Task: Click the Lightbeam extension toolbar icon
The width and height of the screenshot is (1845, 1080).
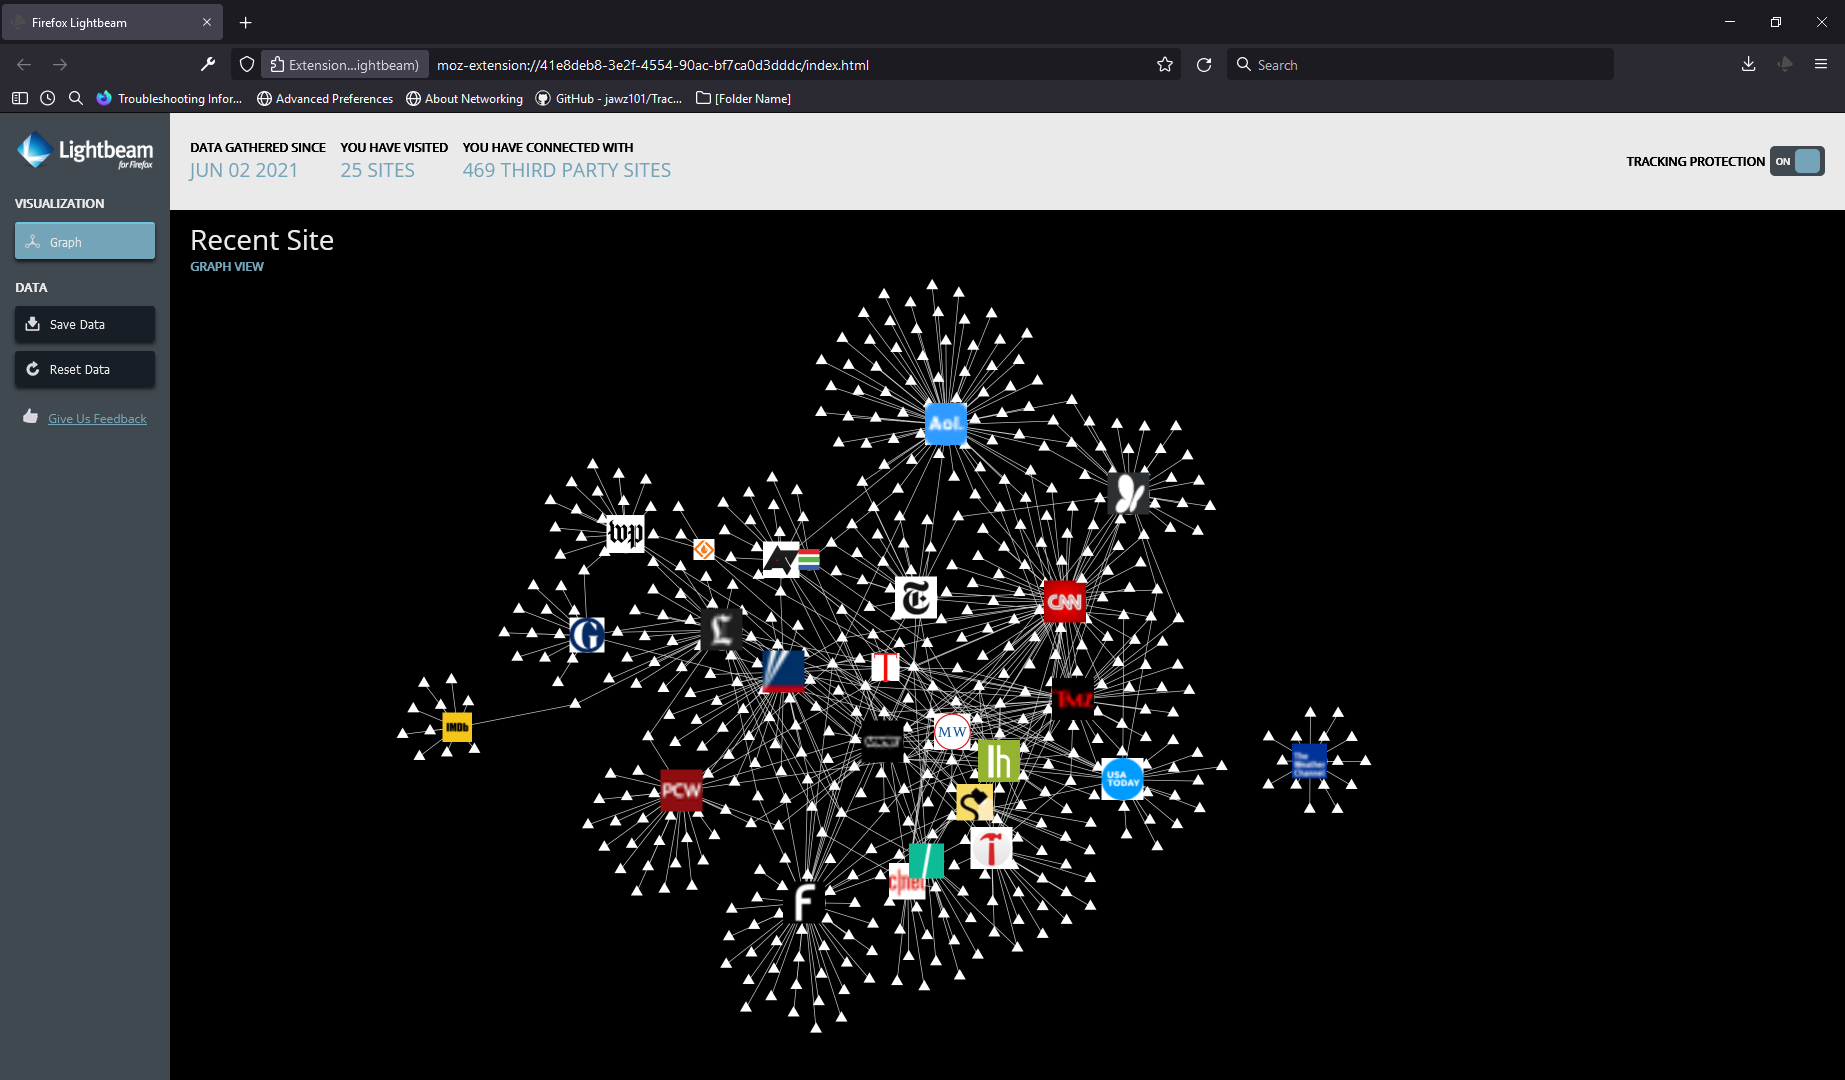Action: coord(1785,65)
